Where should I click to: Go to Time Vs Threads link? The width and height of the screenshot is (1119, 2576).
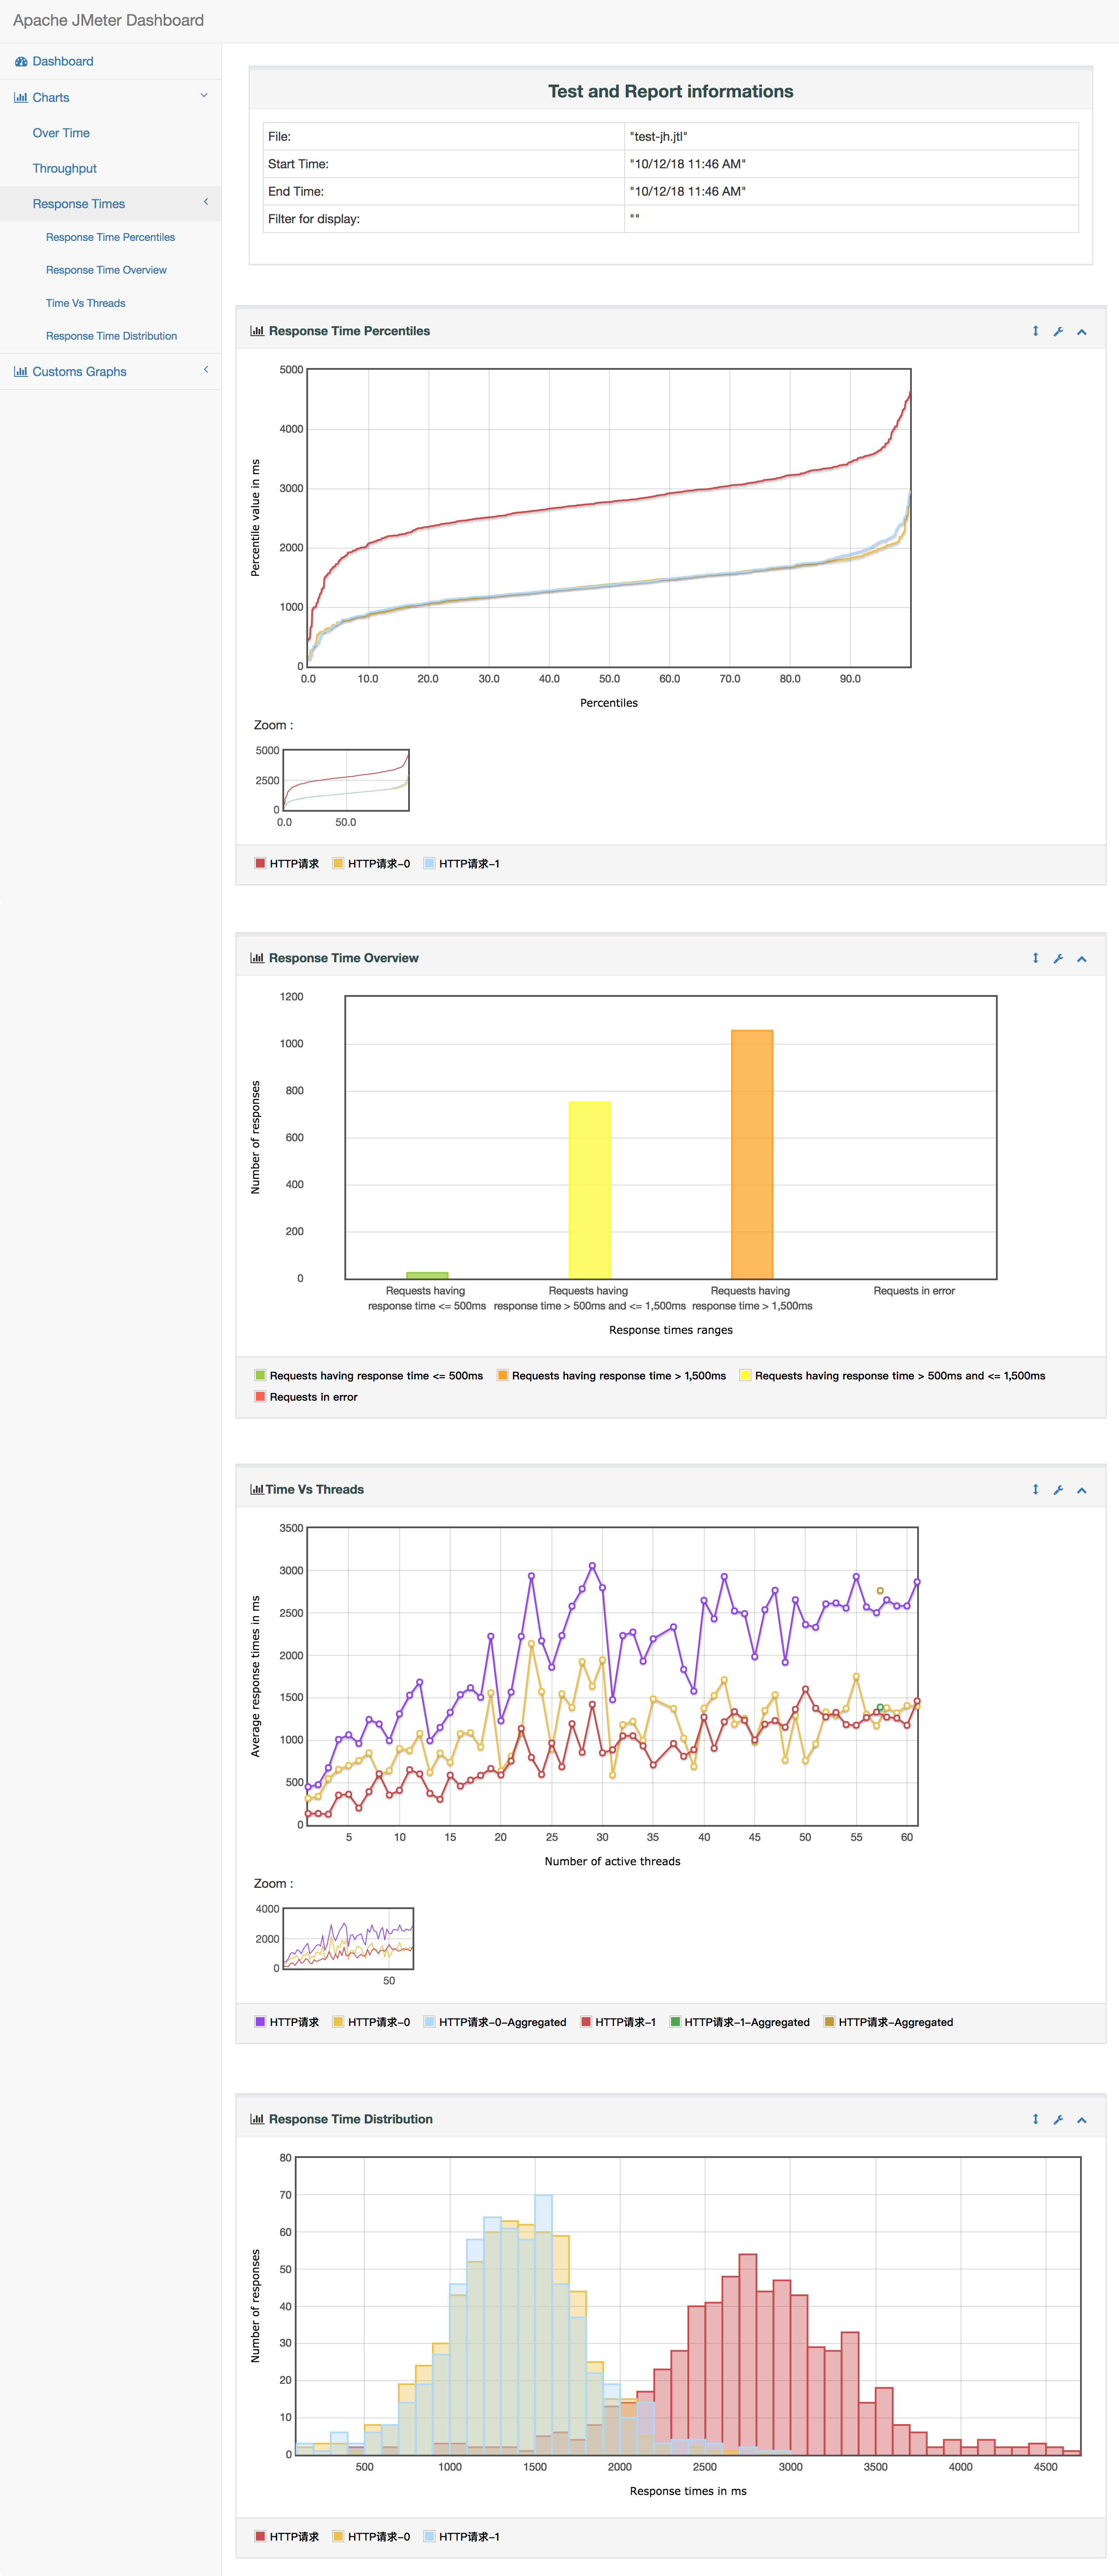(x=86, y=303)
